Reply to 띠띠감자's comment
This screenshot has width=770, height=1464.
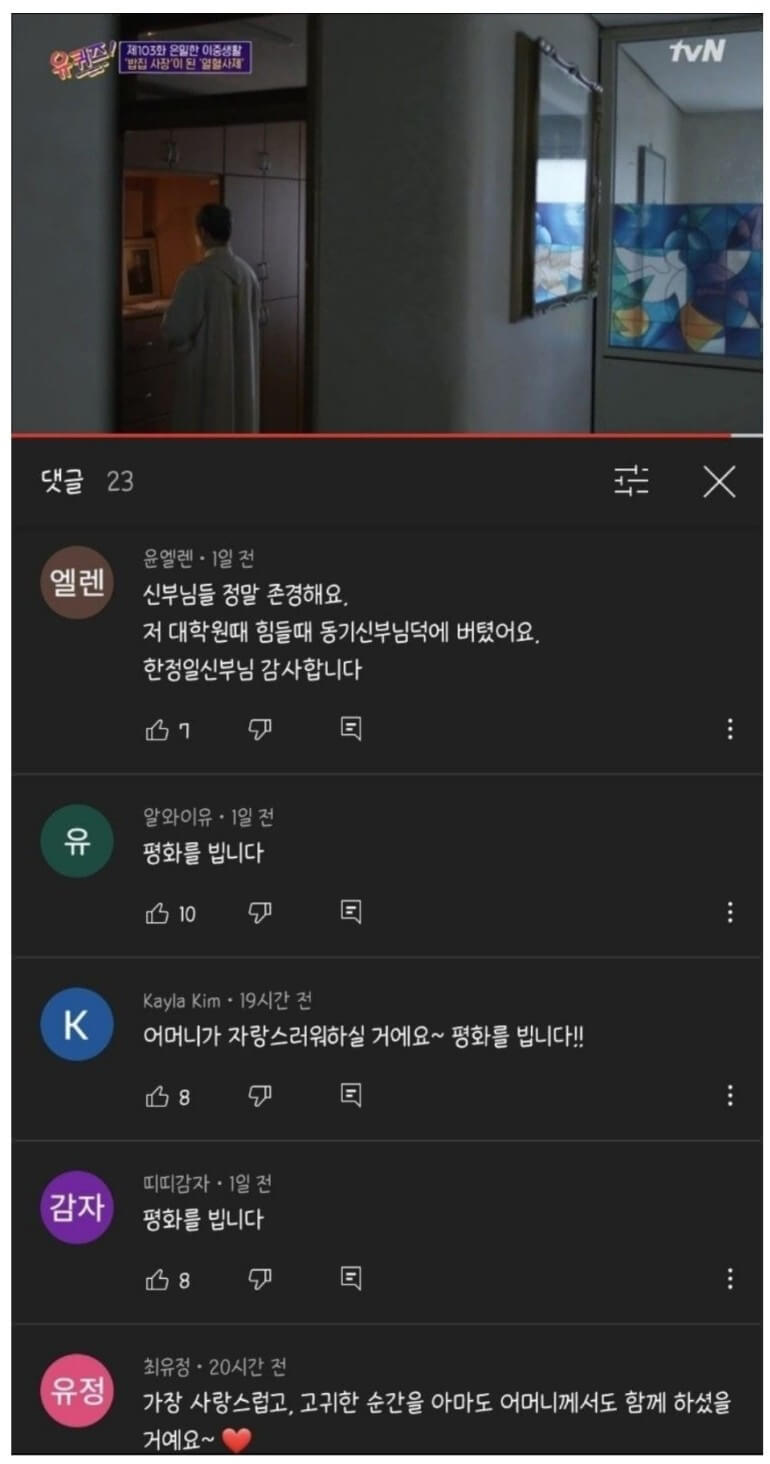350,1278
